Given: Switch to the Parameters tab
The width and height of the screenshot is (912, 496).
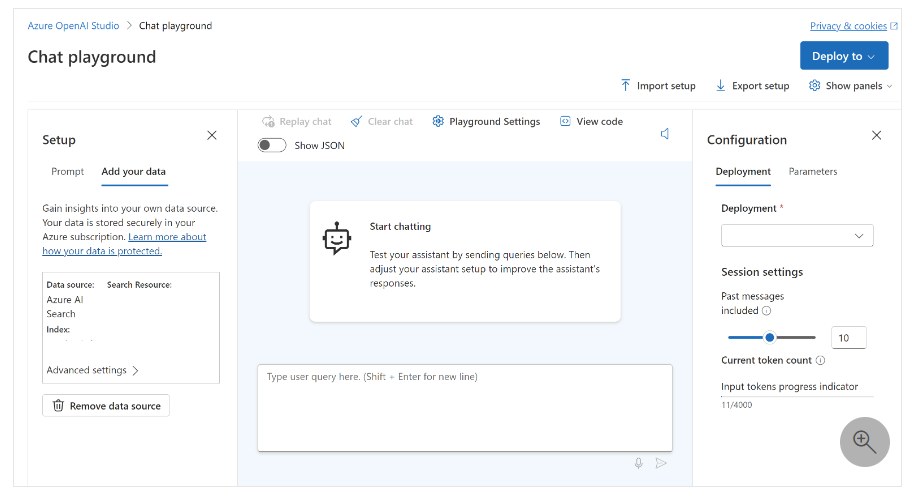Looking at the screenshot, I should (x=813, y=172).
